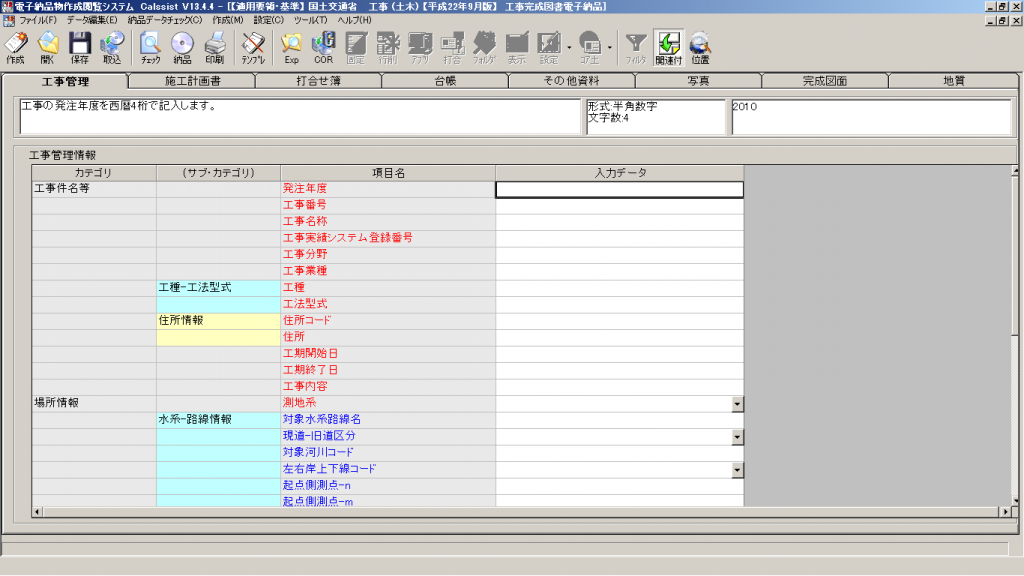Expand the 左右岸上下線コード dropdown
1024x576 pixels.
pyautogui.click(x=737, y=469)
